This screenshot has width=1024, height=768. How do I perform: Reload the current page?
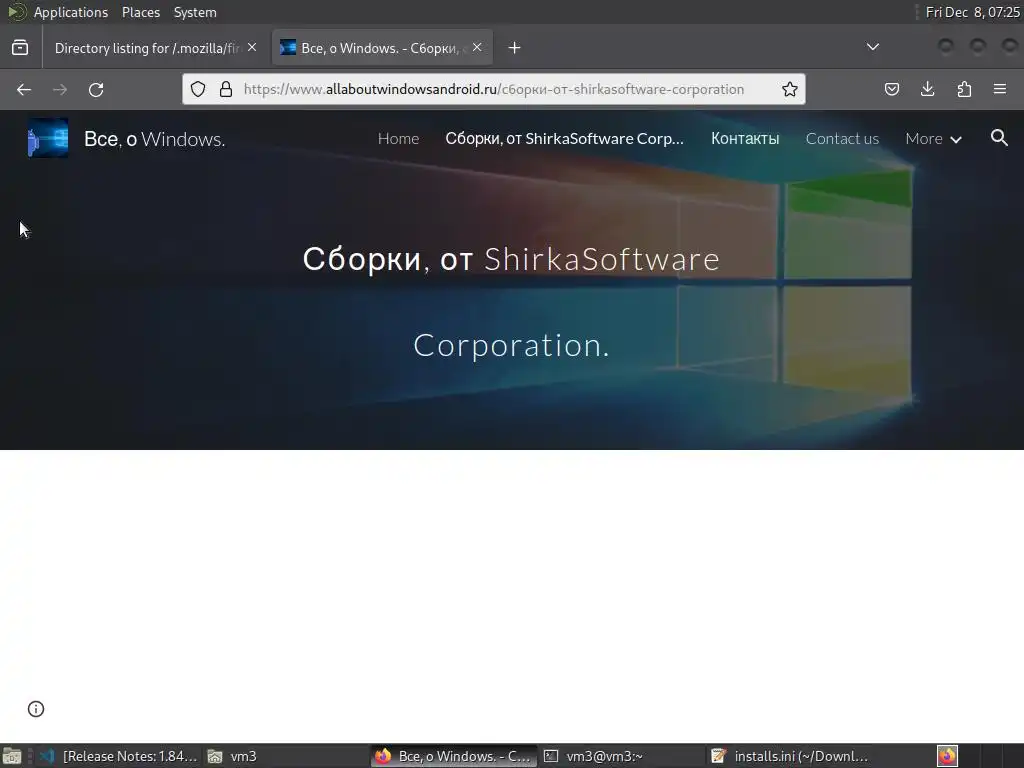(x=96, y=89)
